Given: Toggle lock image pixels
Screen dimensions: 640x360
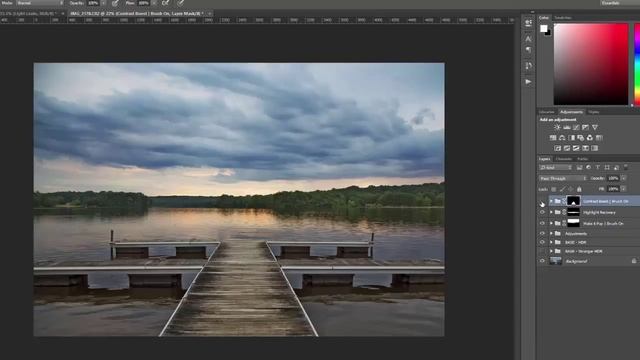Looking at the screenshot, I should (x=562, y=189).
